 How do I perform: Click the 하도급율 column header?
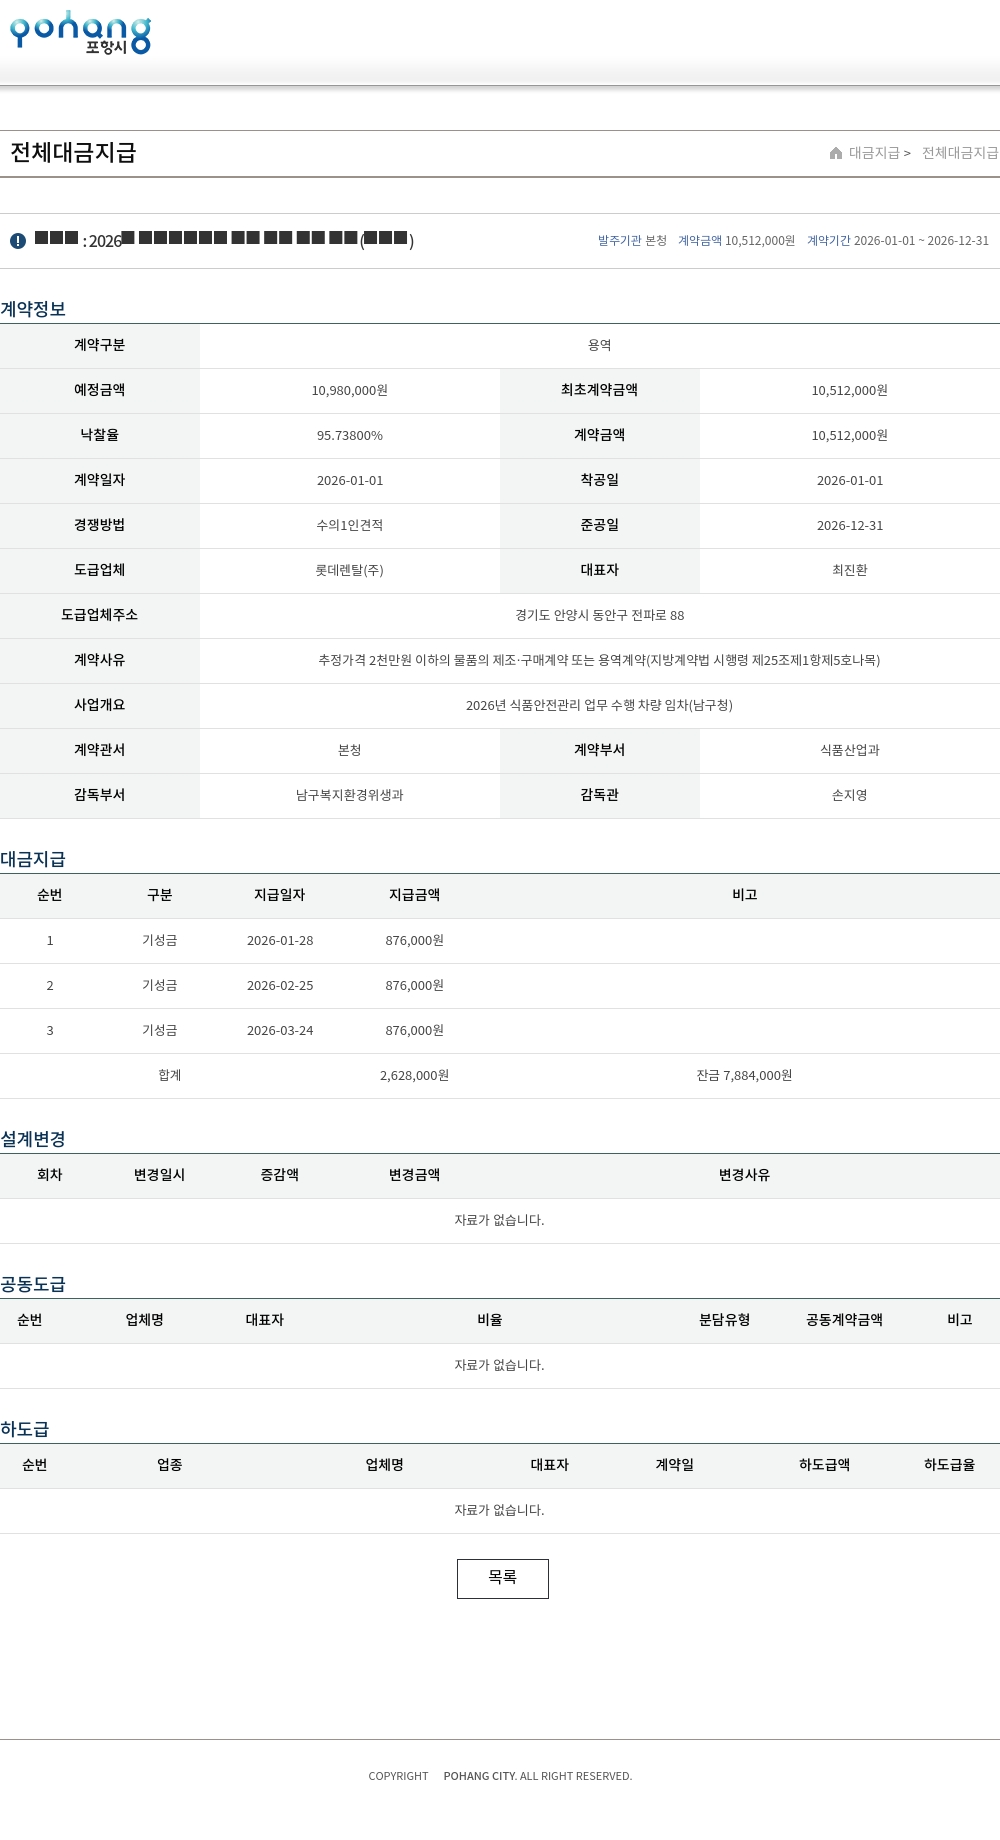949,1465
